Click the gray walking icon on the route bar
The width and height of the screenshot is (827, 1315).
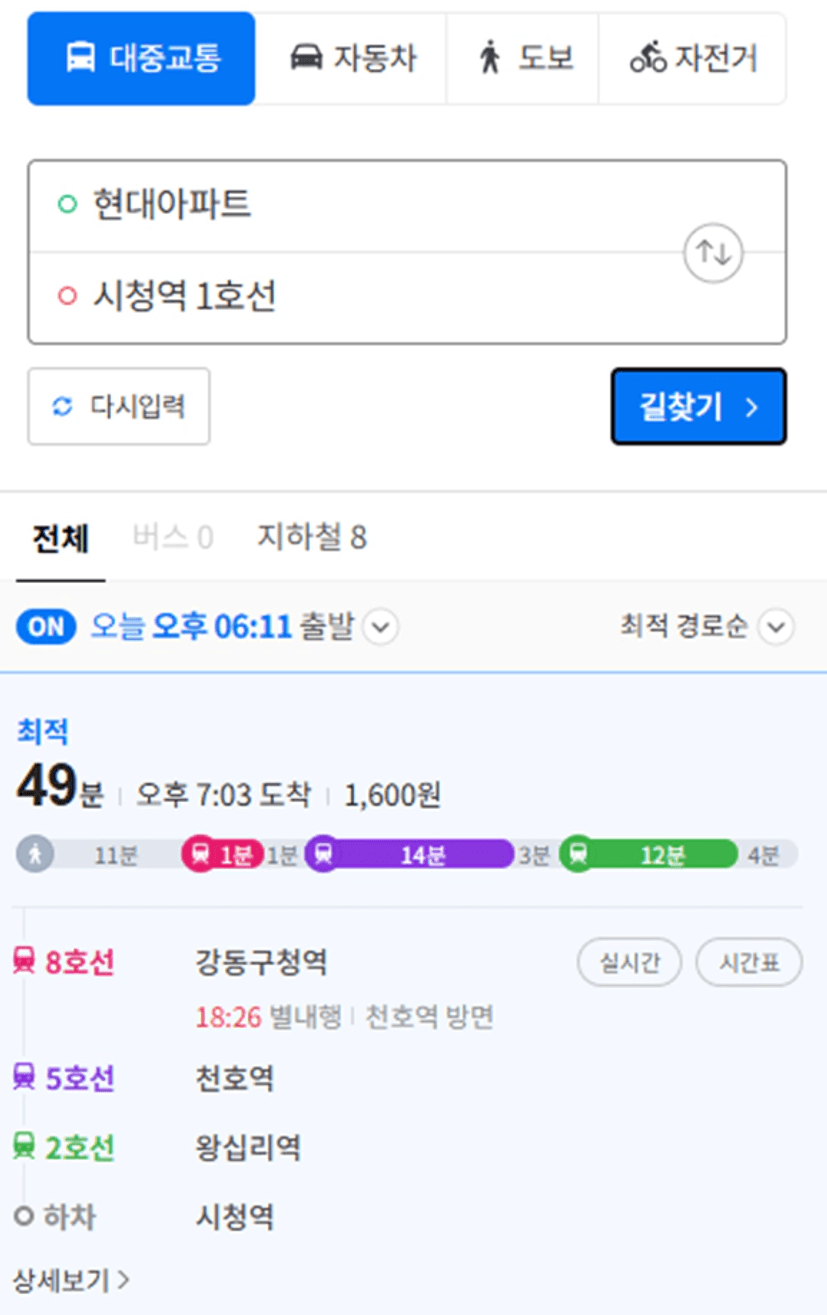tap(35, 855)
